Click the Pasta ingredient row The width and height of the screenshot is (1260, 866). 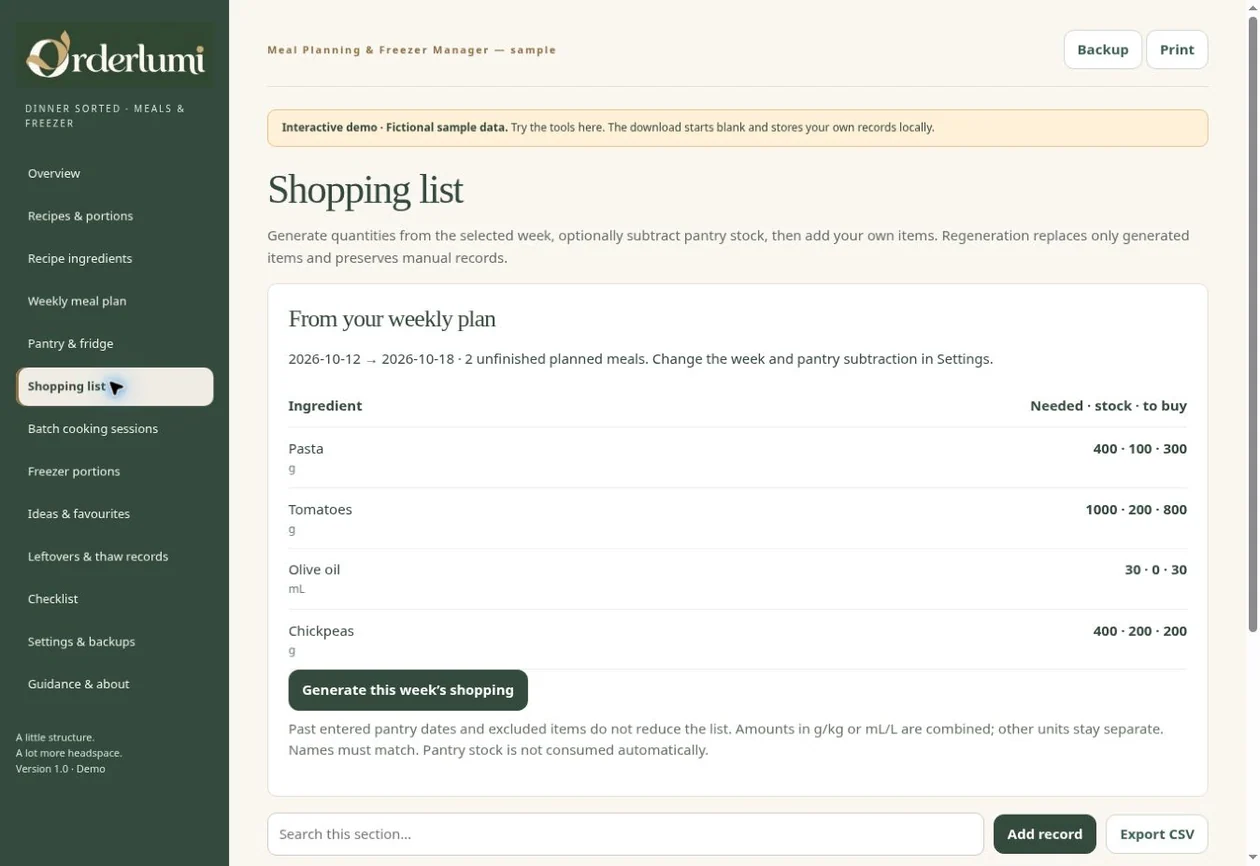click(737, 458)
